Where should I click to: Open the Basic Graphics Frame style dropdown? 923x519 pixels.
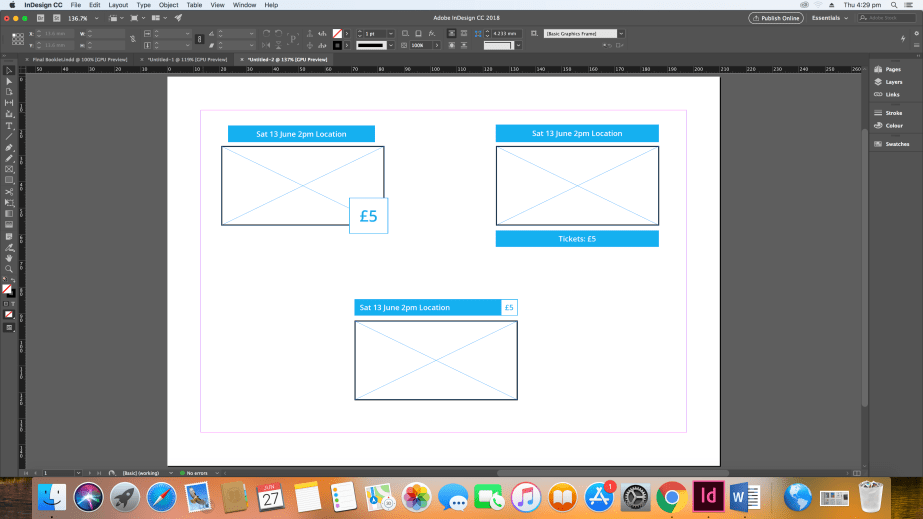621,34
